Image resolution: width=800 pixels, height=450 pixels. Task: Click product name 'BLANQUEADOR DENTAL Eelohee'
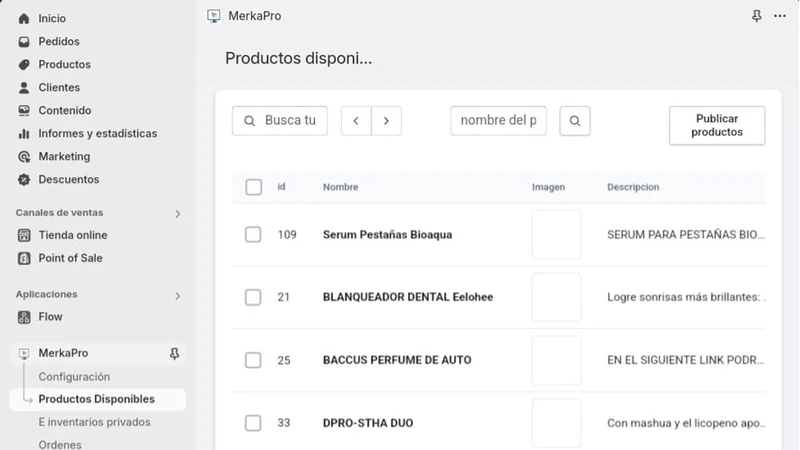pyautogui.click(x=408, y=297)
